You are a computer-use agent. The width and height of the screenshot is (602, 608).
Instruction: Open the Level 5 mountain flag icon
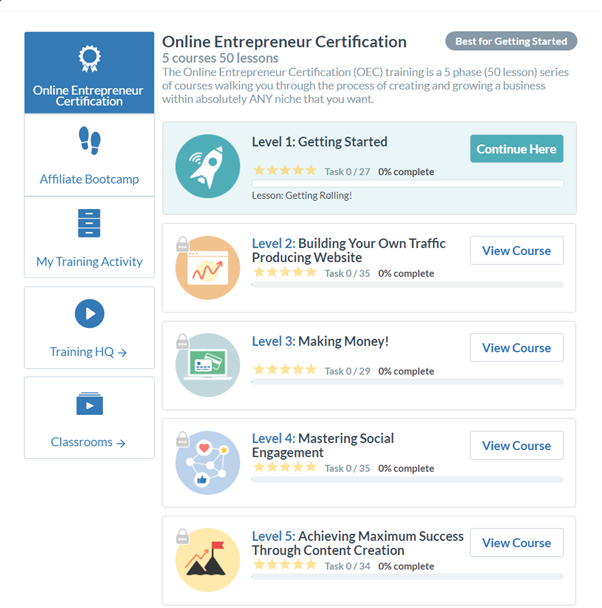(x=207, y=560)
